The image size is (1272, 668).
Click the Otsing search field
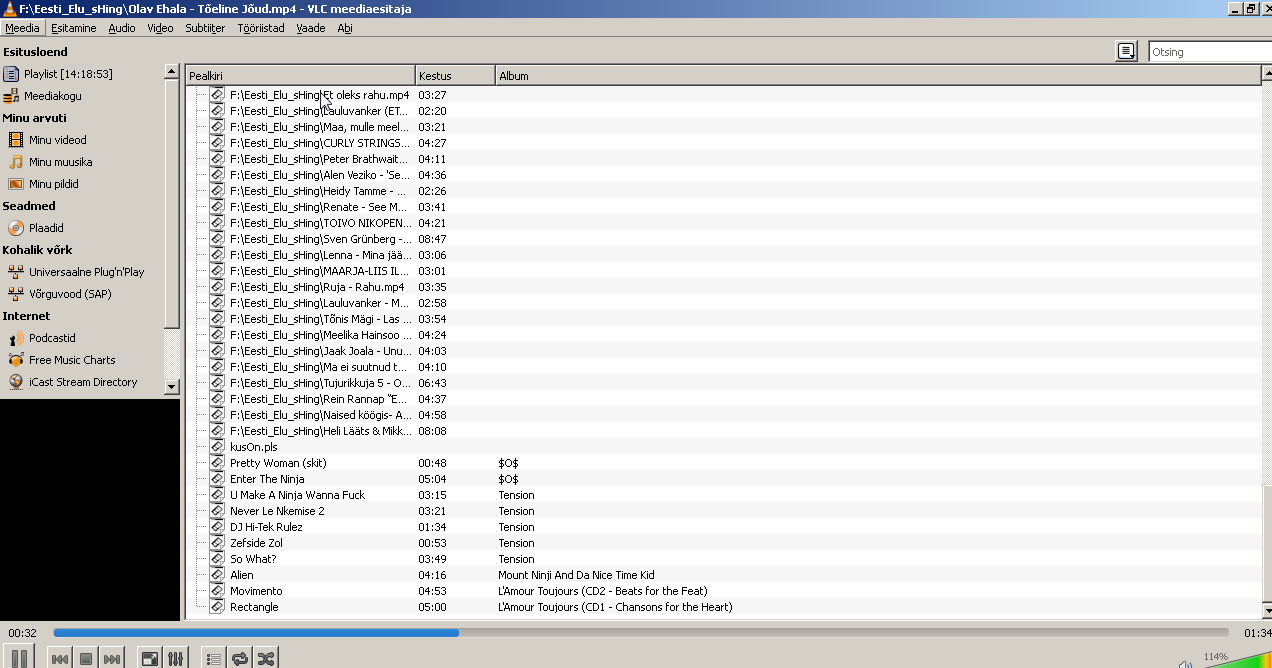point(1209,52)
